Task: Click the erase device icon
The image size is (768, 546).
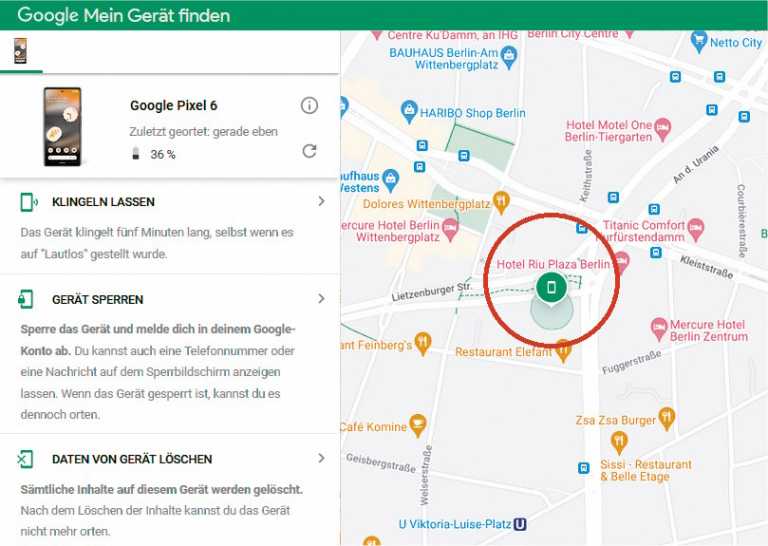Action: point(25,459)
